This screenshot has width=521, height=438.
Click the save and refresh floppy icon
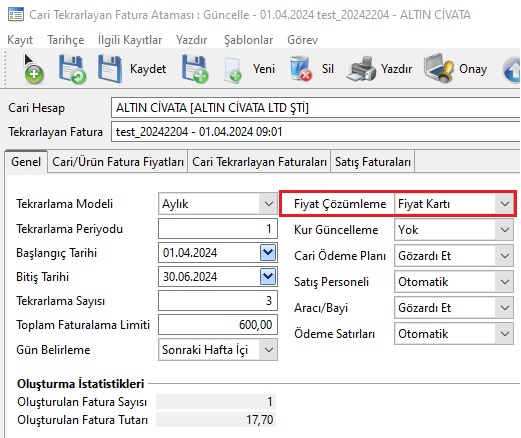[x=73, y=69]
